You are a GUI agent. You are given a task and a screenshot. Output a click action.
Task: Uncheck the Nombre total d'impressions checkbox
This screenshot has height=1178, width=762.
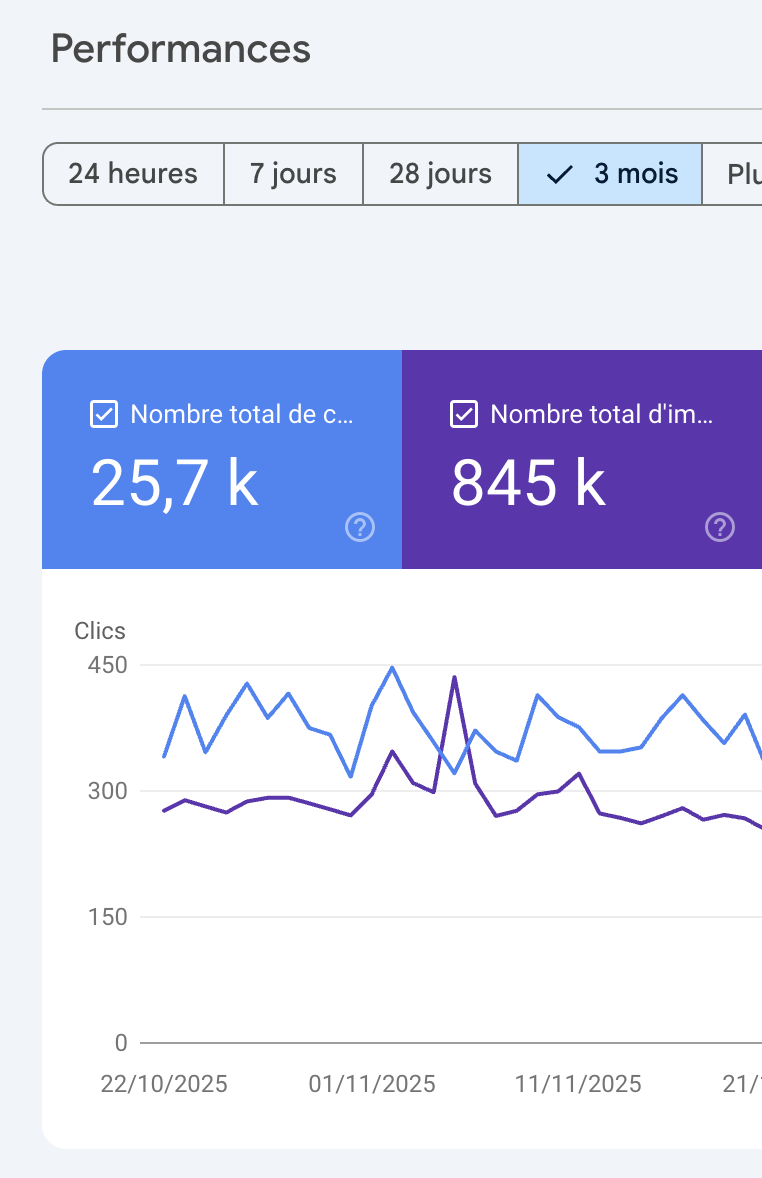464,414
